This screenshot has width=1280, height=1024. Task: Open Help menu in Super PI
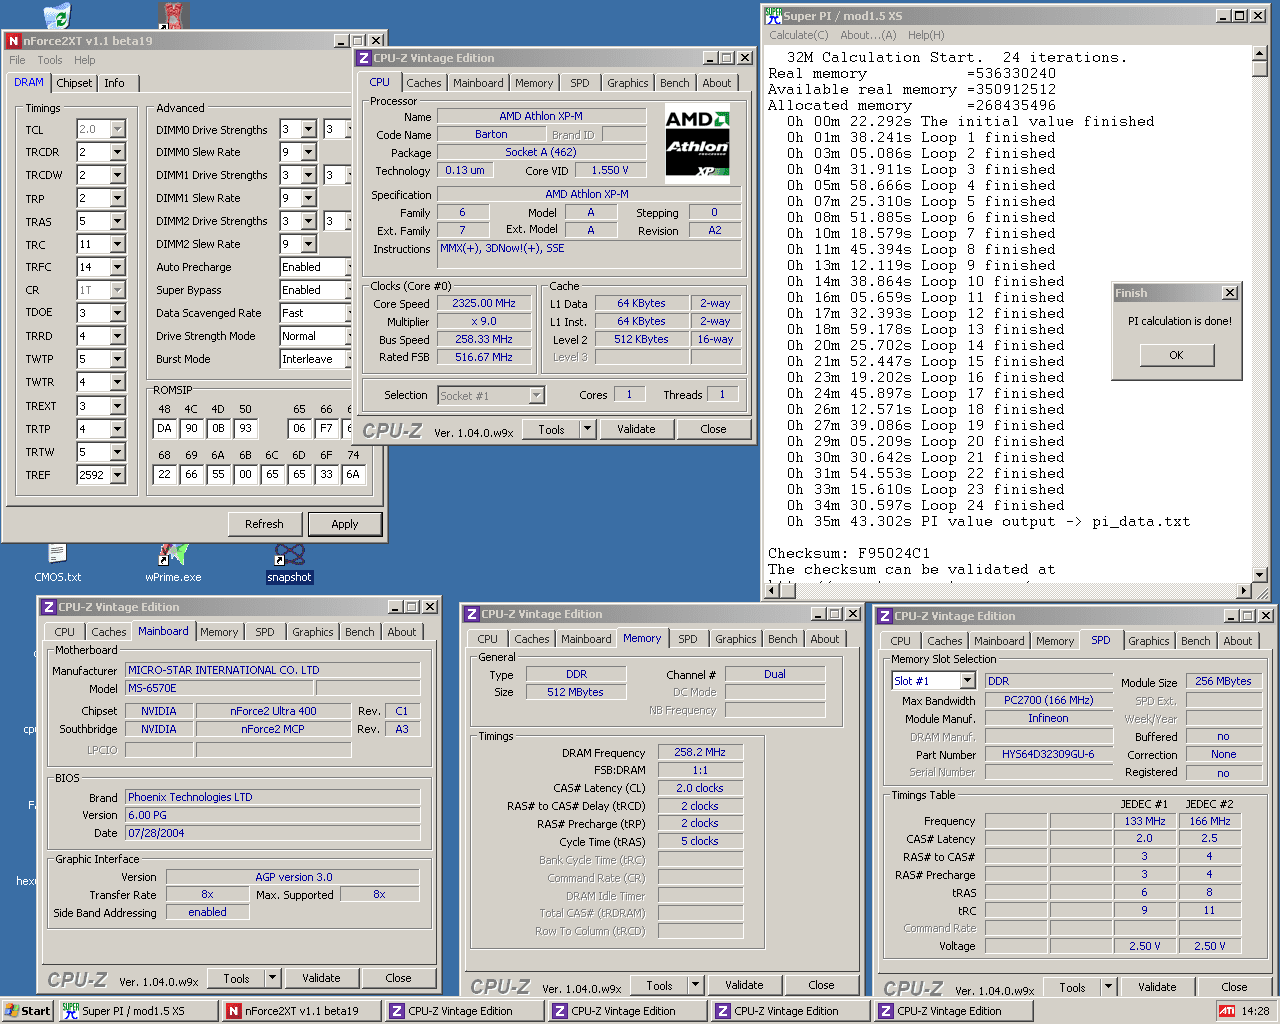(926, 35)
